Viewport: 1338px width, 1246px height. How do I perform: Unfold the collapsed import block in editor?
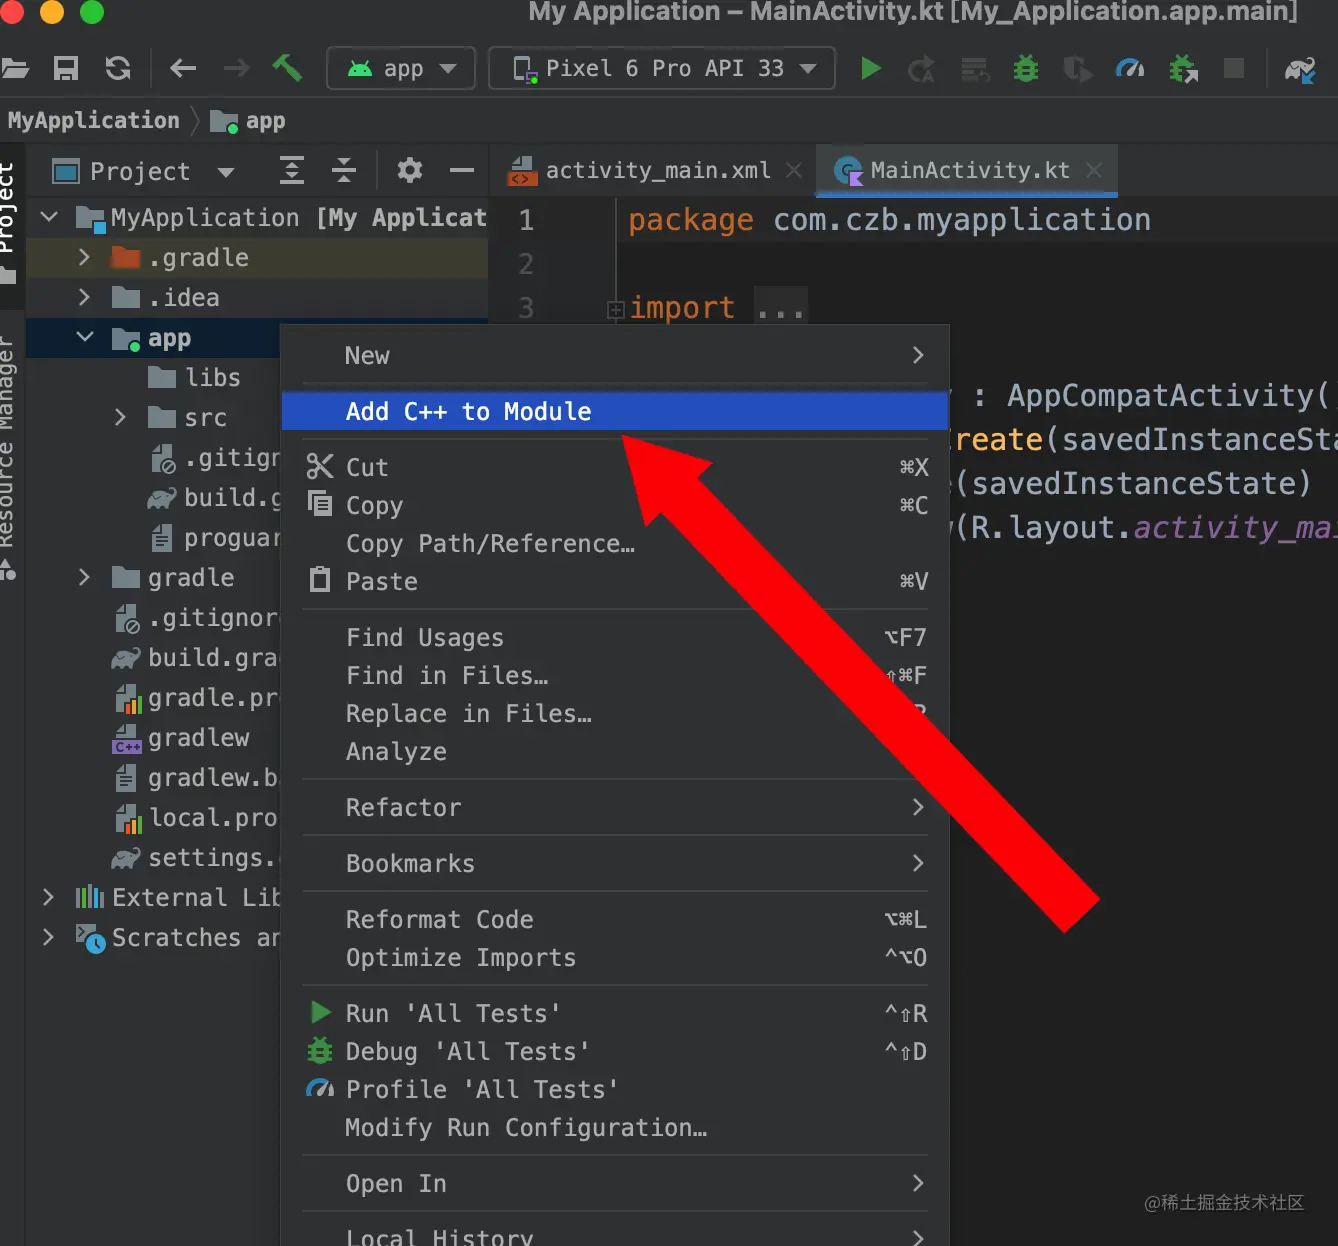tap(616, 309)
